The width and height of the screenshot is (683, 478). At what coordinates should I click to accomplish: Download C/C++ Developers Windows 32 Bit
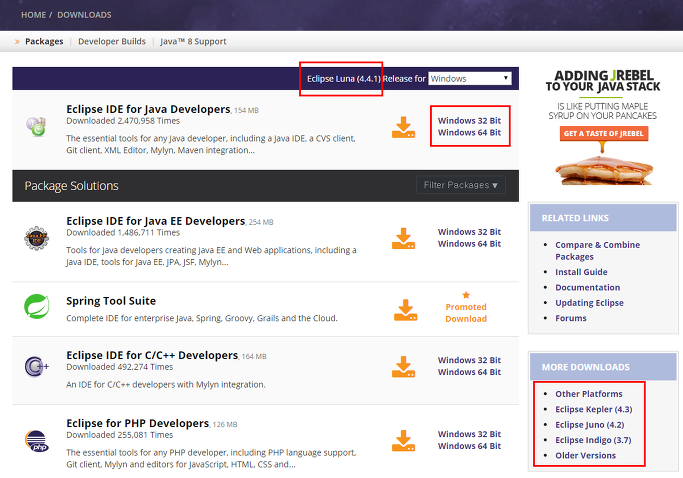coord(469,360)
